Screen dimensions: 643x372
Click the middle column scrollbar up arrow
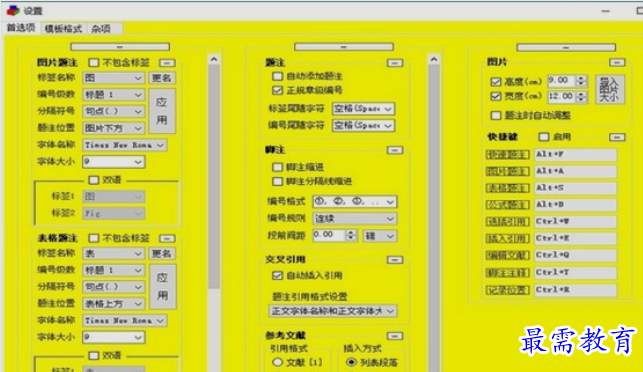coord(433,60)
